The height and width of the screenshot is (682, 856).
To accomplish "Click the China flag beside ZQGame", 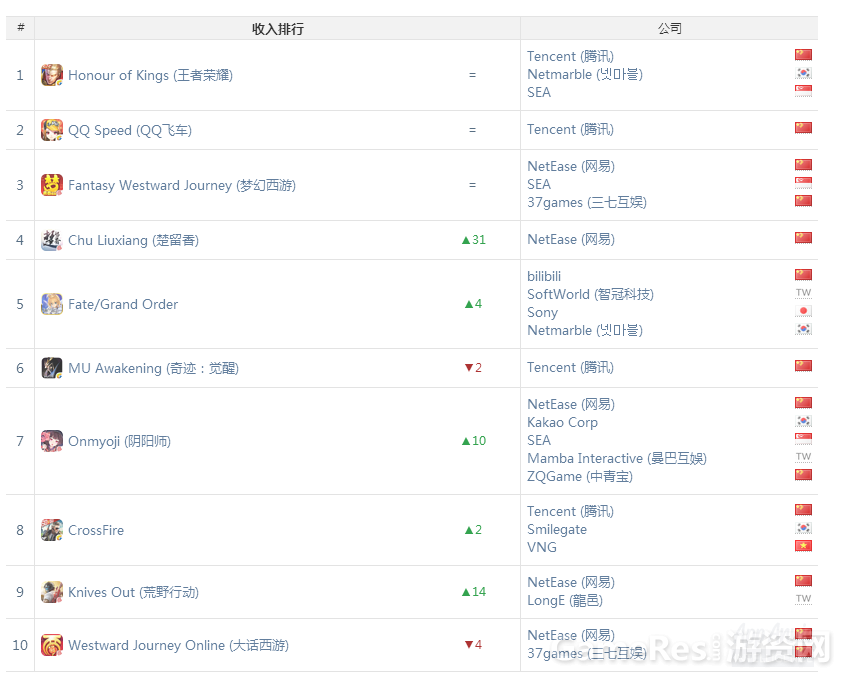I will tap(803, 475).
